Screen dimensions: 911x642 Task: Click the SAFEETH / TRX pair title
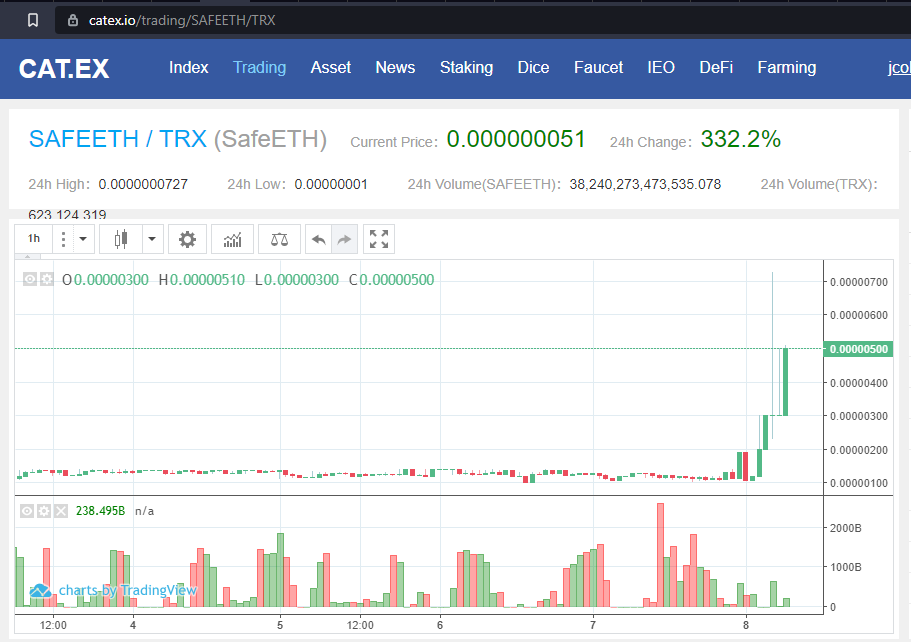click(118, 139)
